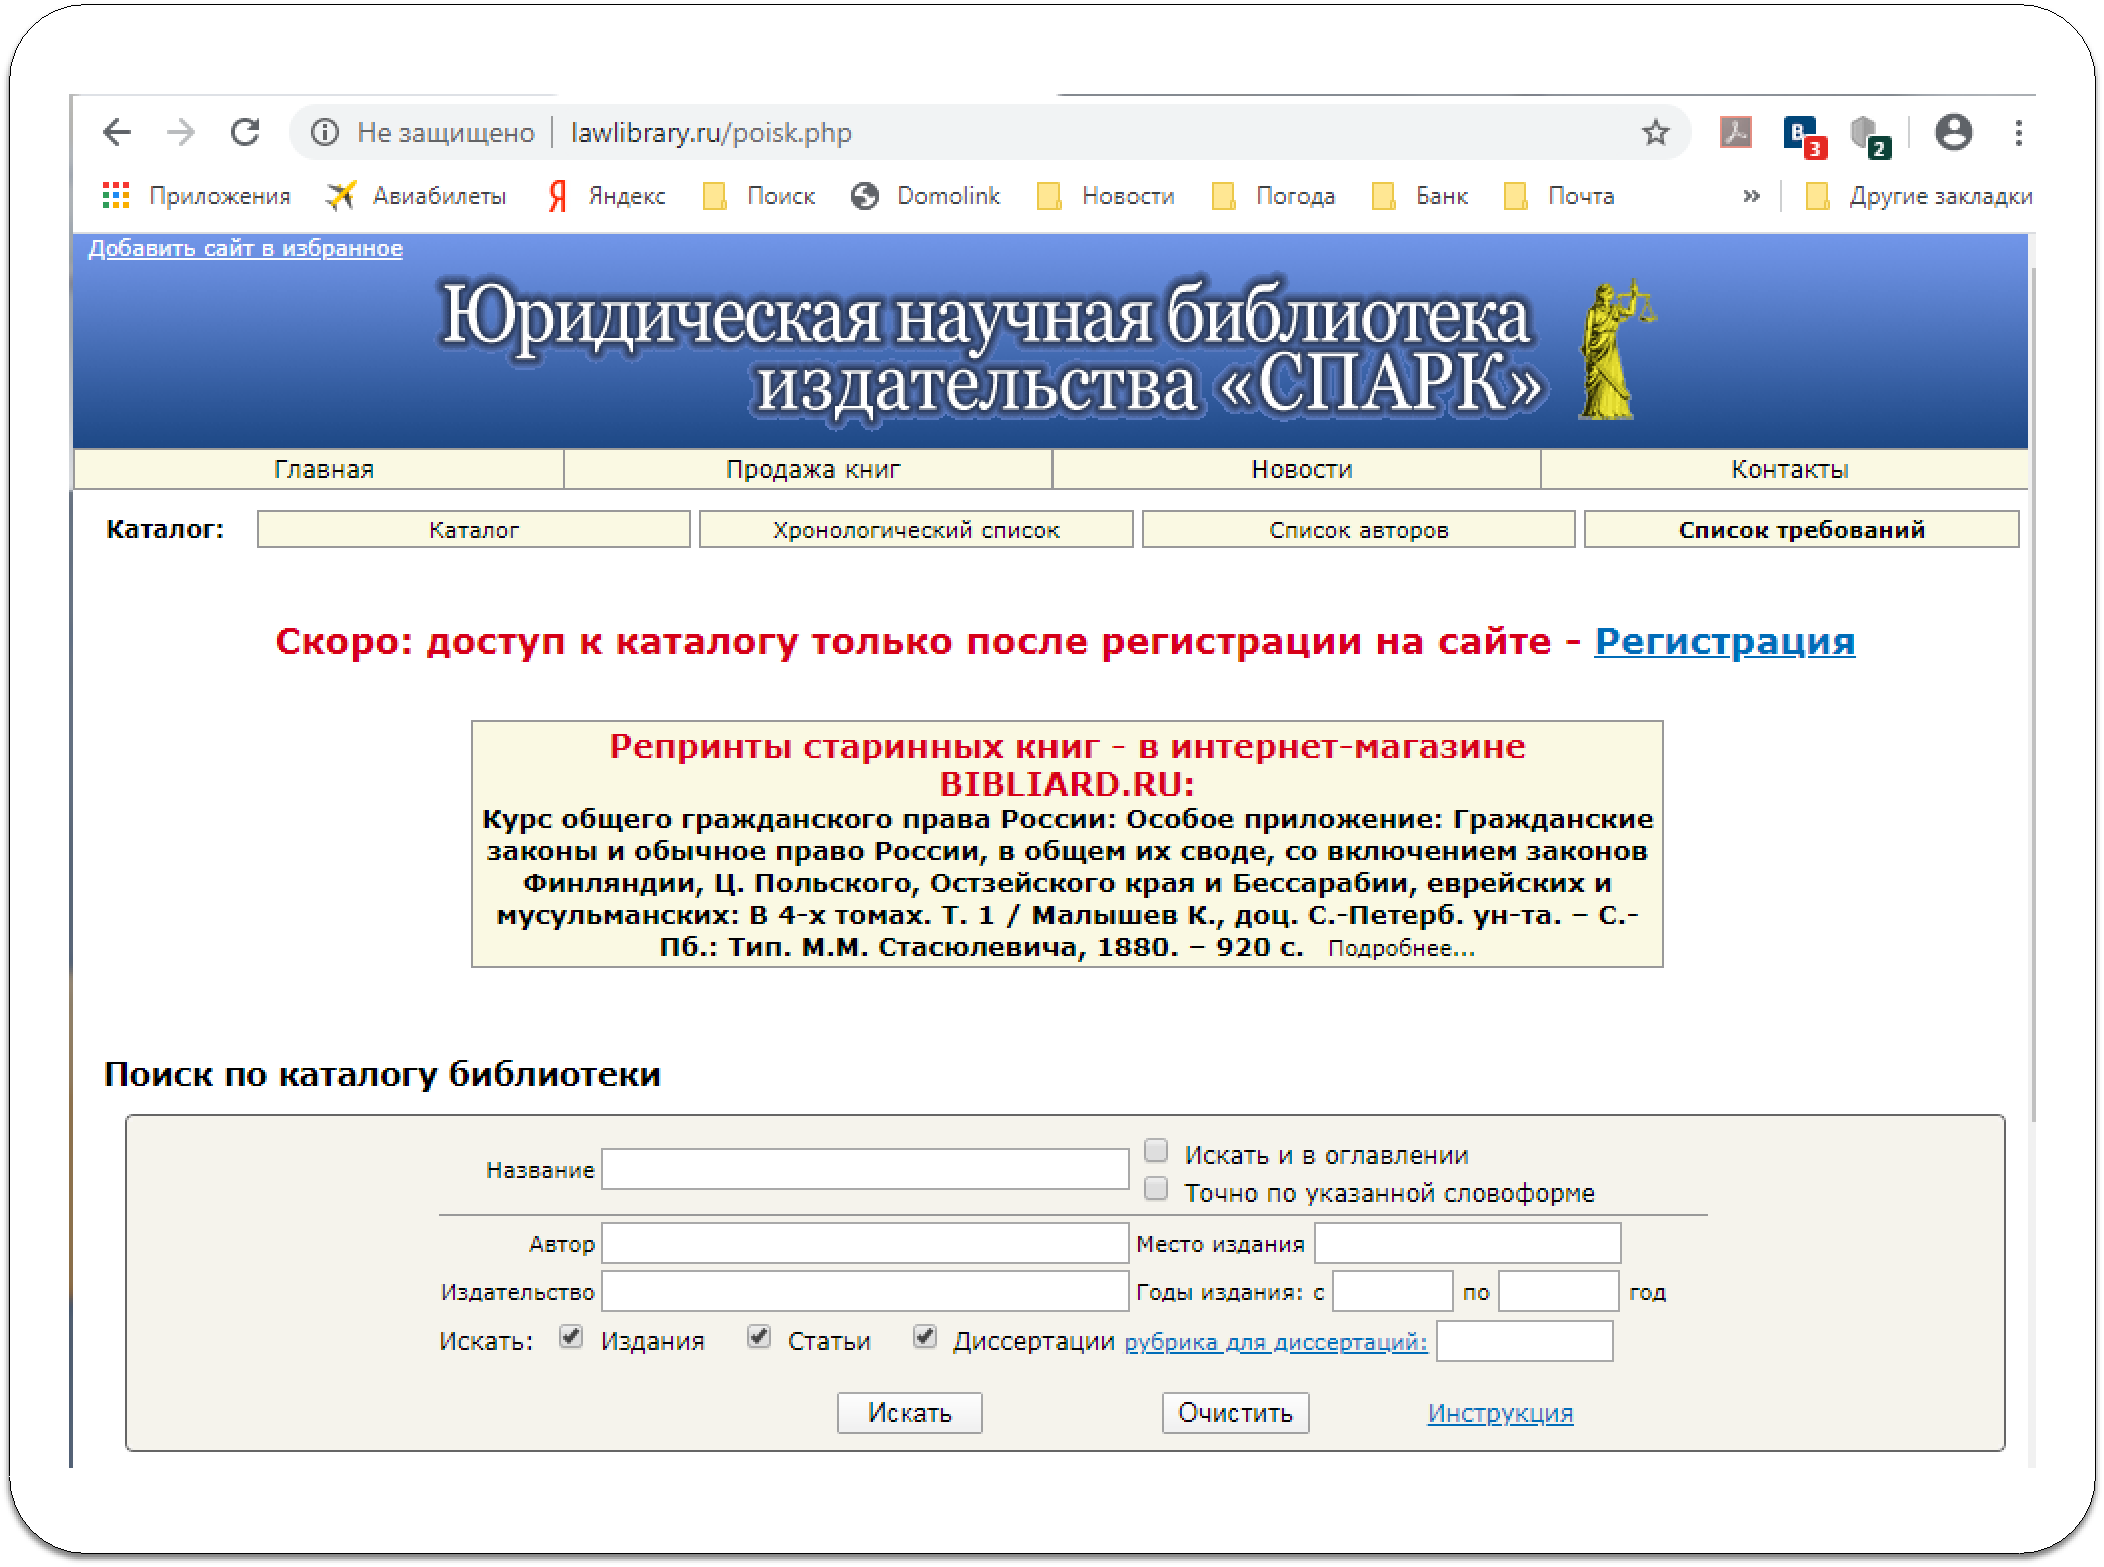The height and width of the screenshot is (1567, 2104).
Task: Open the Приложения apps grid bookmark
Action: coord(196,196)
